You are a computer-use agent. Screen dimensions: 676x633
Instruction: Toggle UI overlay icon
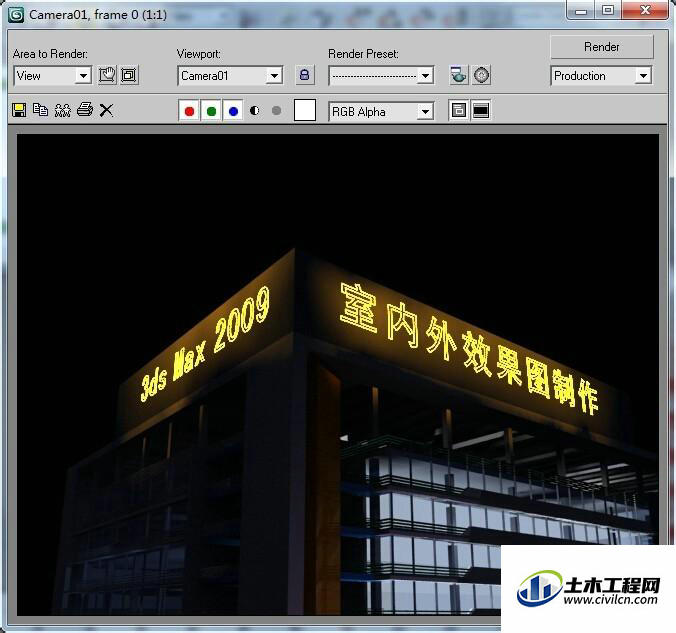[459, 110]
